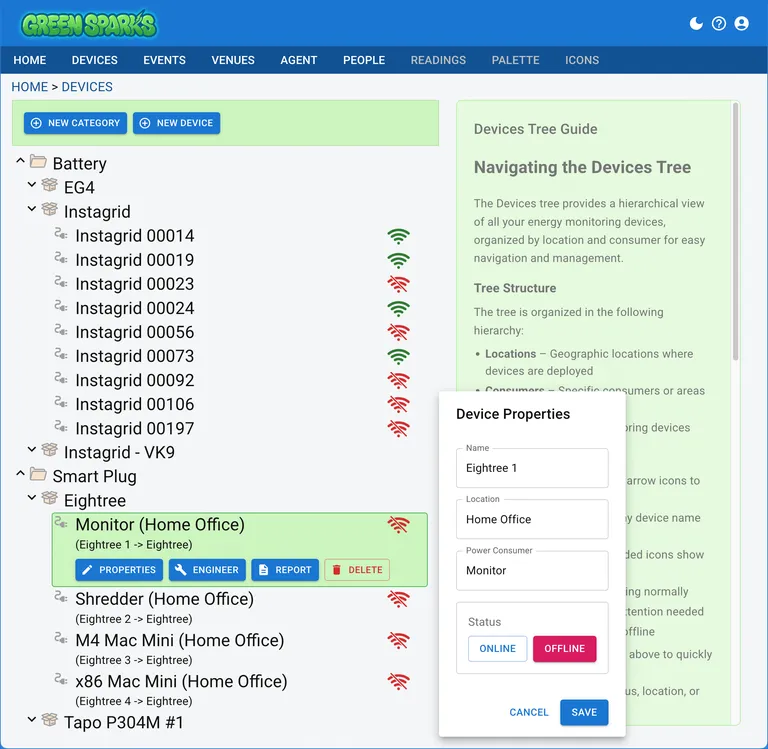This screenshot has height=749, width=768.
Task: Set device status to Online
Action: pos(497,649)
